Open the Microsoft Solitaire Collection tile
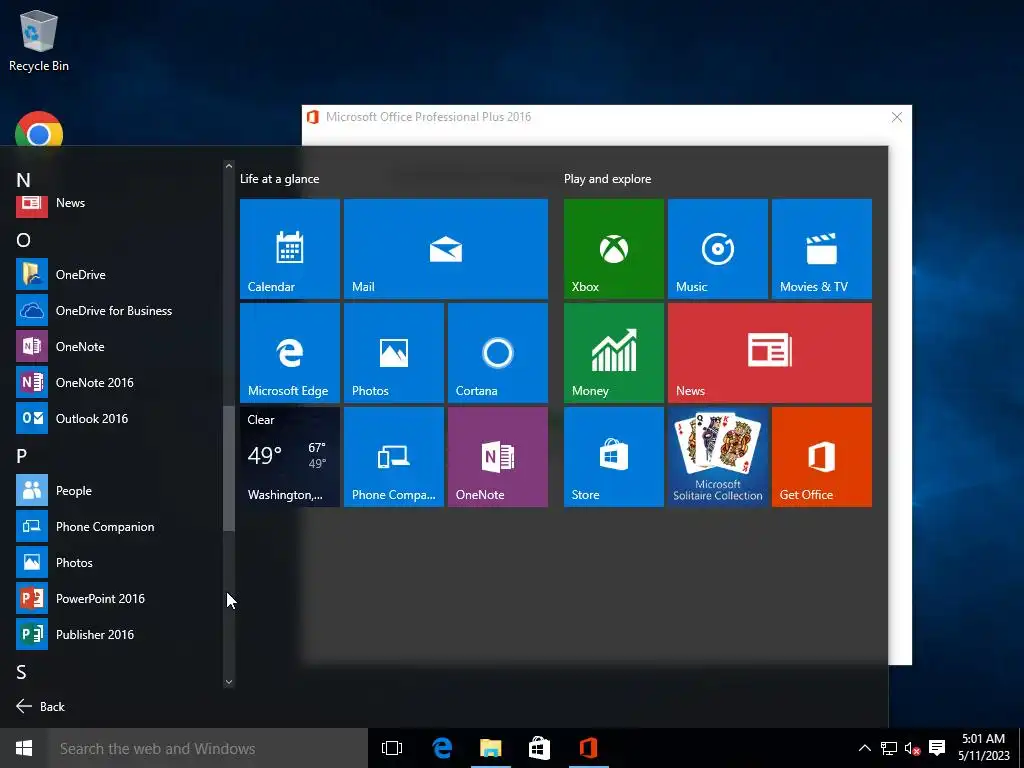Viewport: 1024px width, 768px height. pyautogui.click(x=718, y=456)
